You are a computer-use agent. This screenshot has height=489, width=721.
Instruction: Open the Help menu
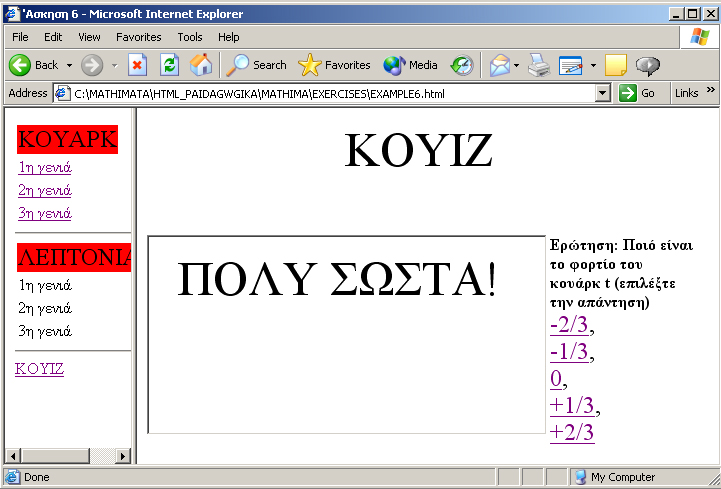click(x=229, y=37)
